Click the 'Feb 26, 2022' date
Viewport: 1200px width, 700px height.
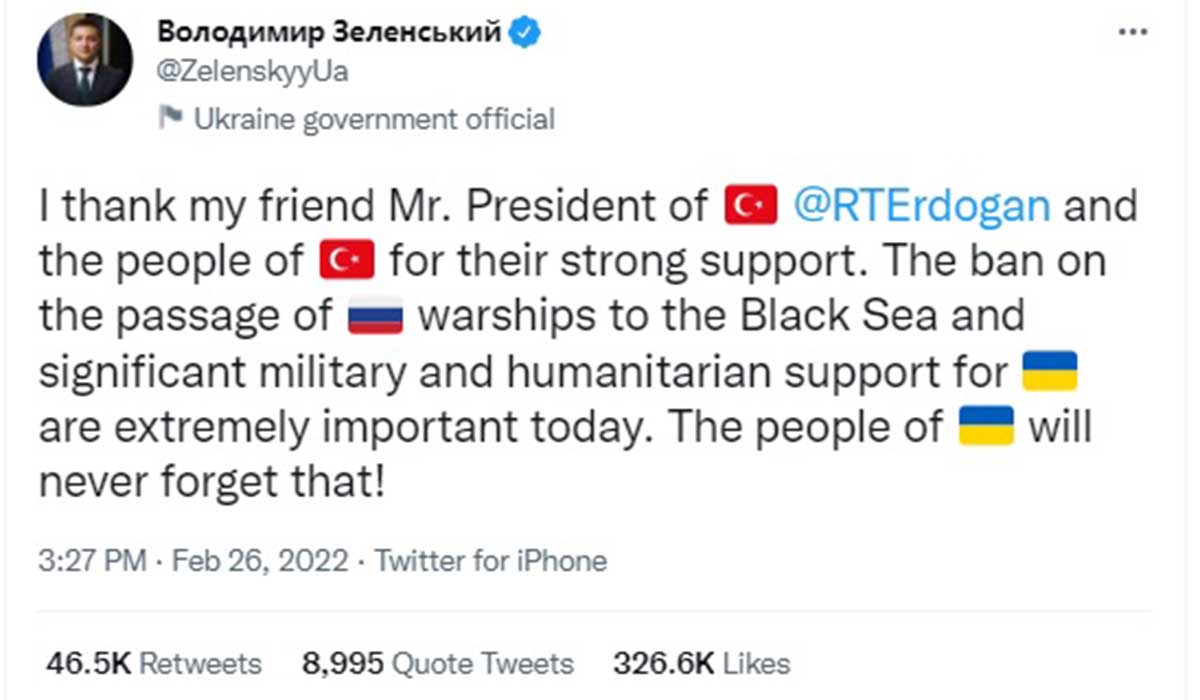click(x=261, y=560)
